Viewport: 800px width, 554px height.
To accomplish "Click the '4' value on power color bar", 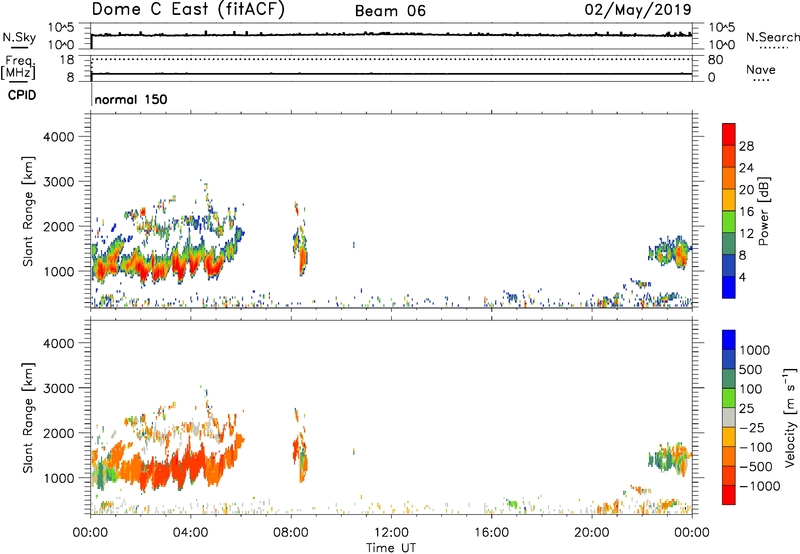I will tap(742, 277).
